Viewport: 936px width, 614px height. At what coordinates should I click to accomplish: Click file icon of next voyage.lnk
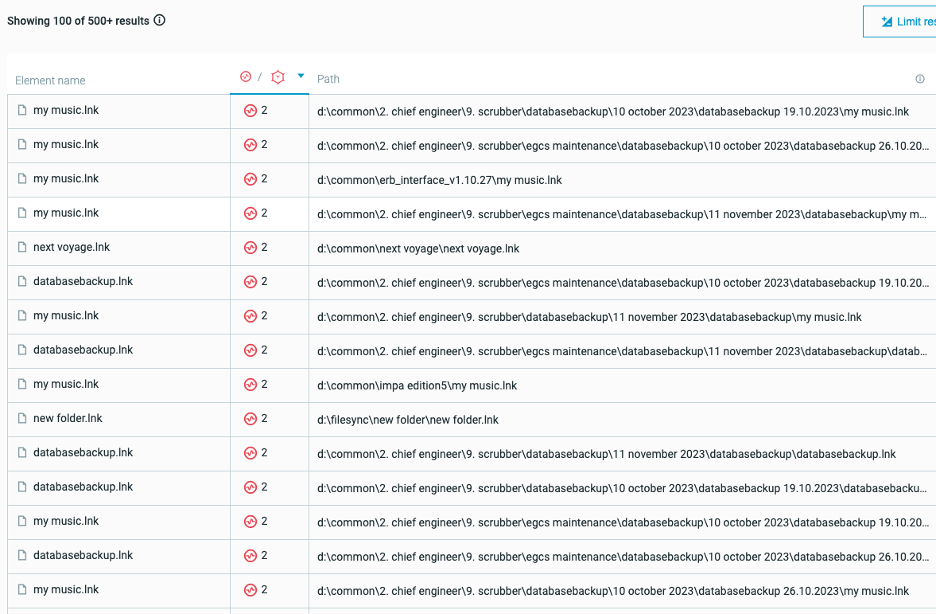pyautogui.click(x=22, y=247)
